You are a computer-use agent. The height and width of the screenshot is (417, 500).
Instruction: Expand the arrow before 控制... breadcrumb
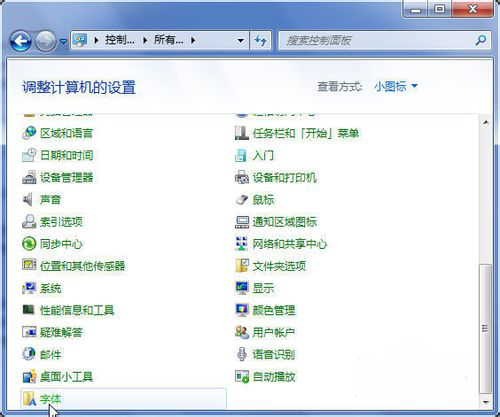(x=96, y=41)
